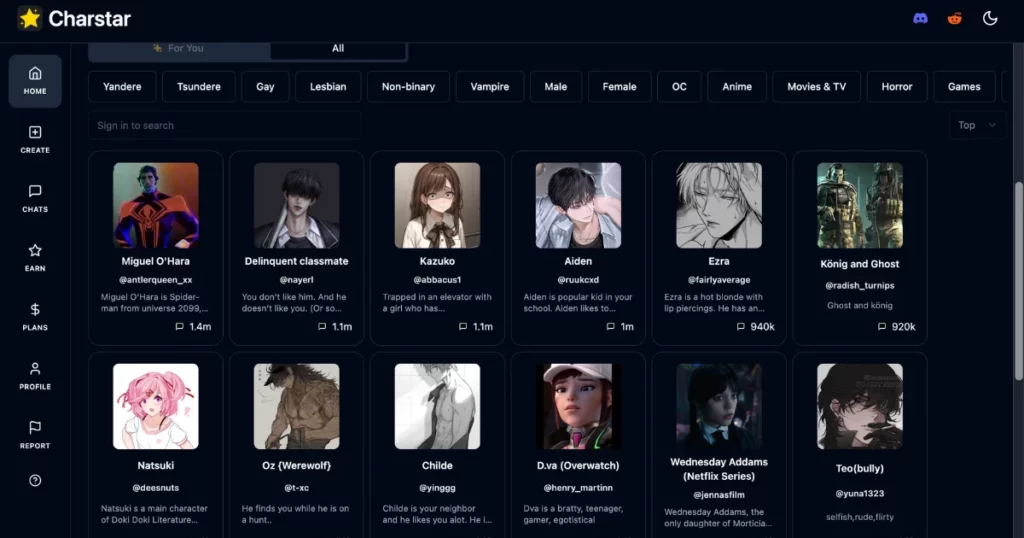This screenshot has width=1024, height=538.
Task: Filter by OC tag
Action: (679, 87)
